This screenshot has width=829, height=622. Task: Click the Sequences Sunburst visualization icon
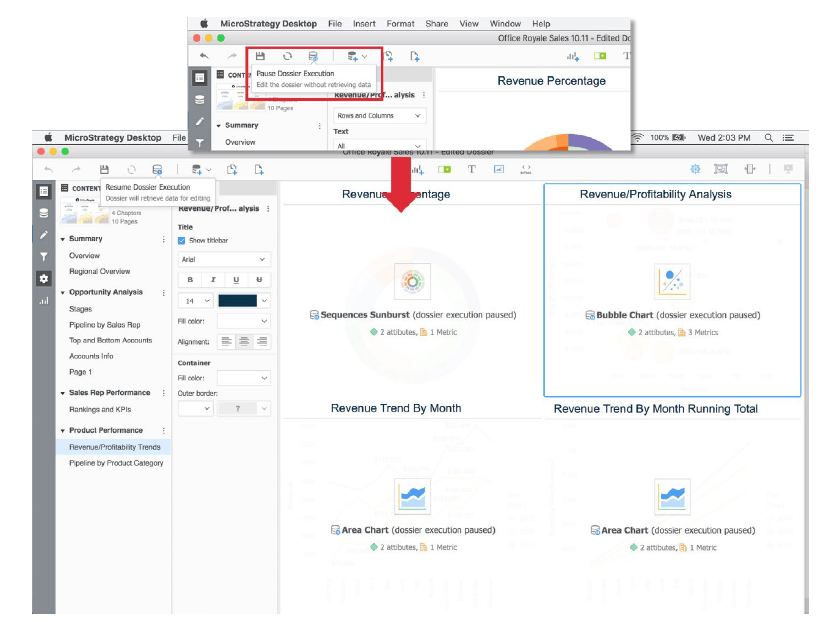pos(412,282)
